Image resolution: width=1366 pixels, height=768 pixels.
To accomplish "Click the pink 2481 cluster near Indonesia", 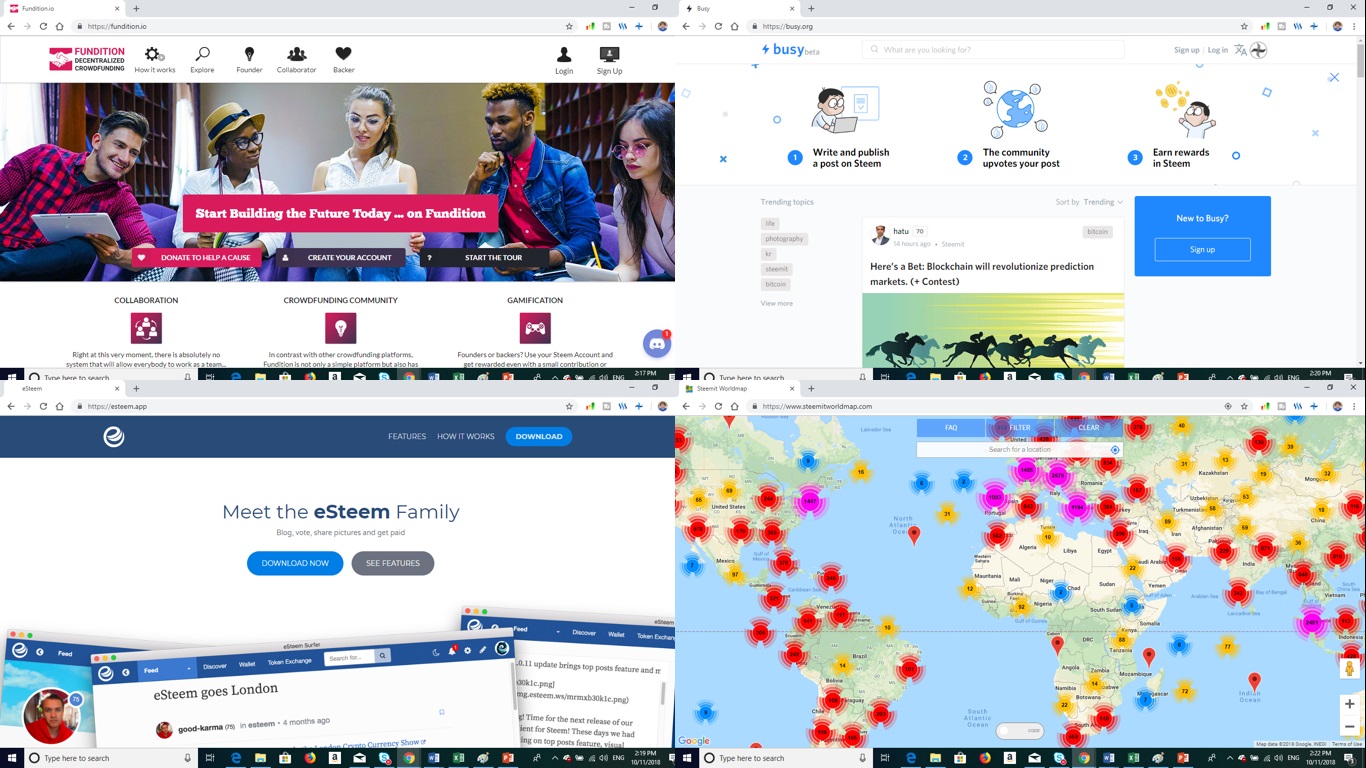I will tap(1311, 622).
